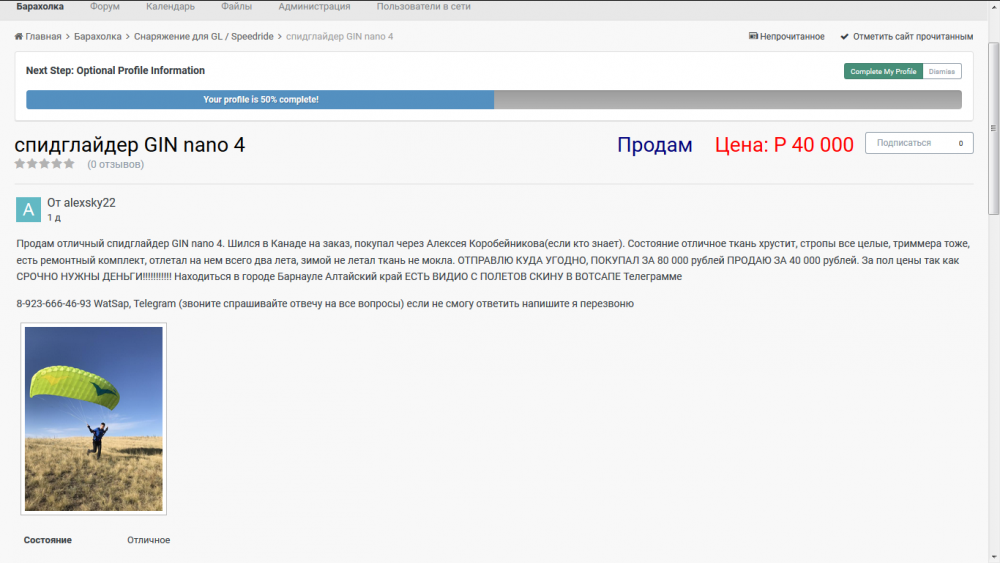Open the Барахолка top menu tab
The height and width of the screenshot is (563, 1000).
coord(40,6)
